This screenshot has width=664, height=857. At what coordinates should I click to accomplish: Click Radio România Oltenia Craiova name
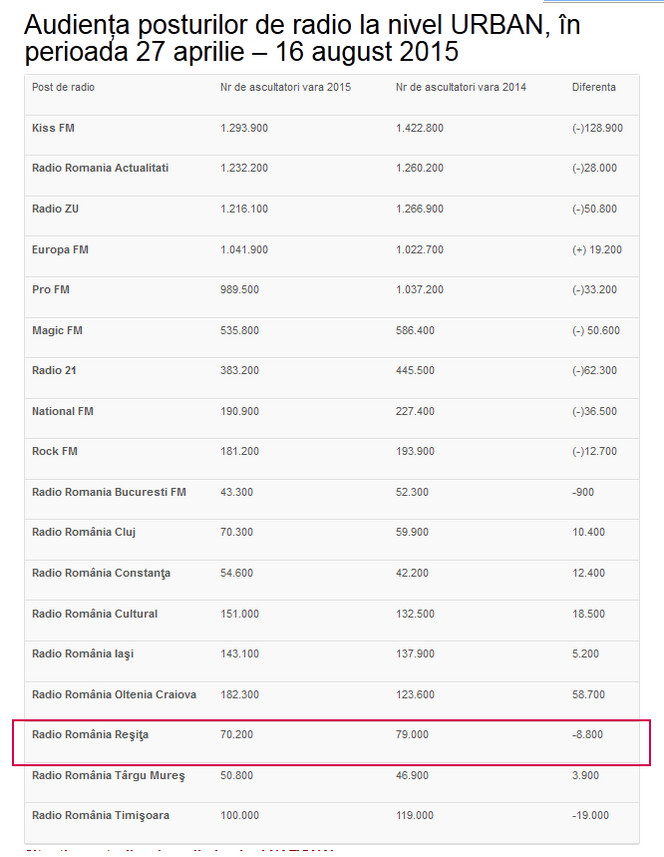pyautogui.click(x=114, y=694)
